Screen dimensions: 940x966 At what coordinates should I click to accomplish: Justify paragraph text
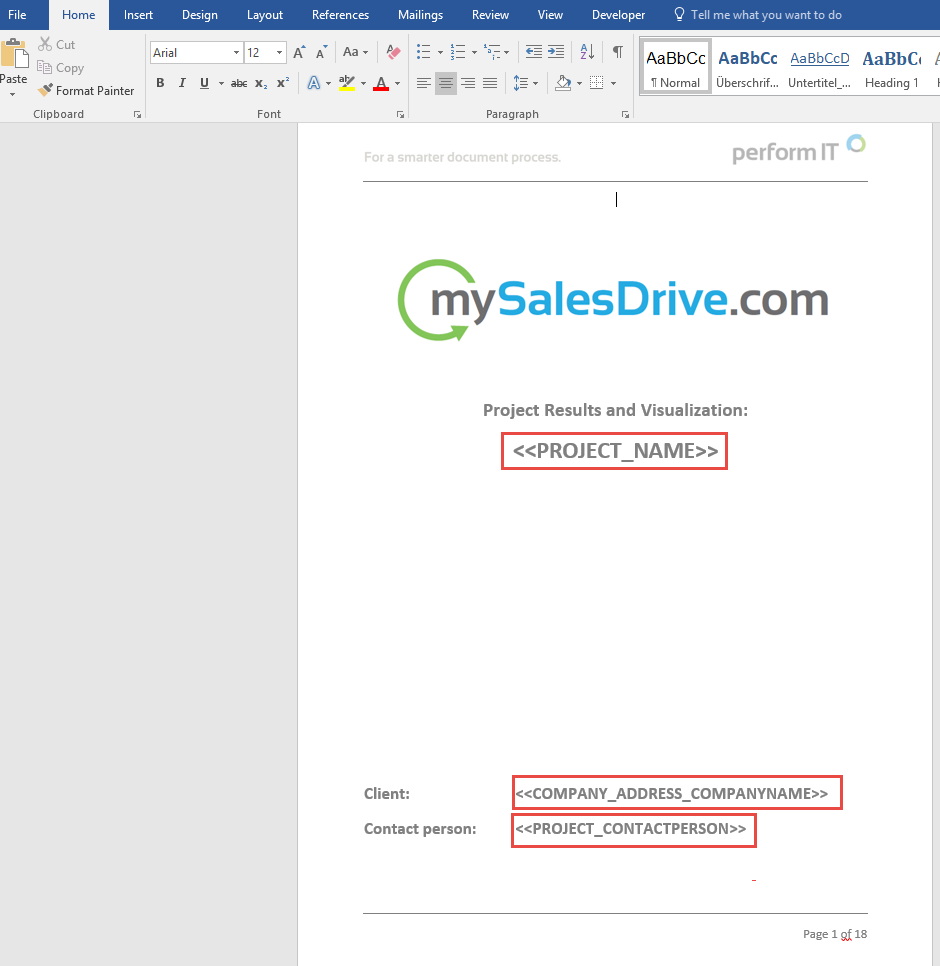pyautogui.click(x=490, y=83)
